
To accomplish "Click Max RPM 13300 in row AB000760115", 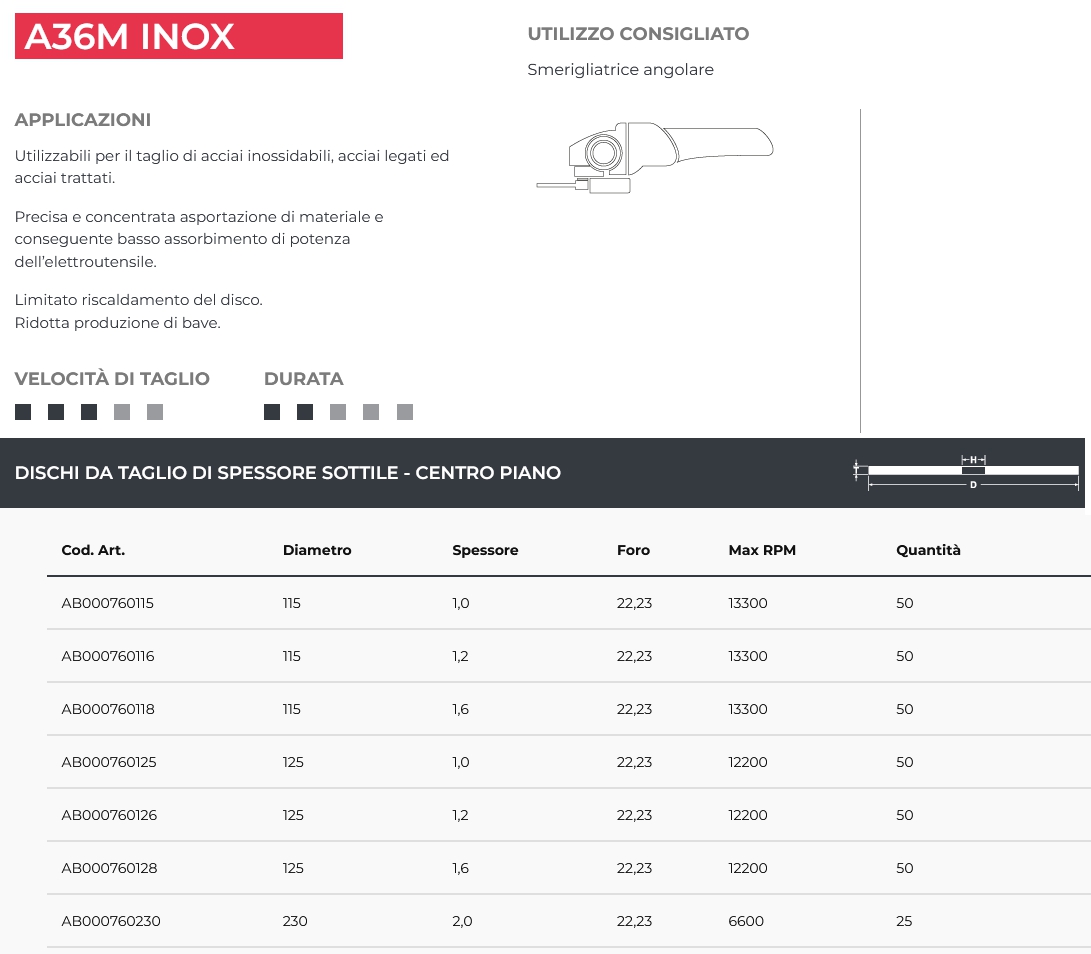I will pyautogui.click(x=748, y=603).
